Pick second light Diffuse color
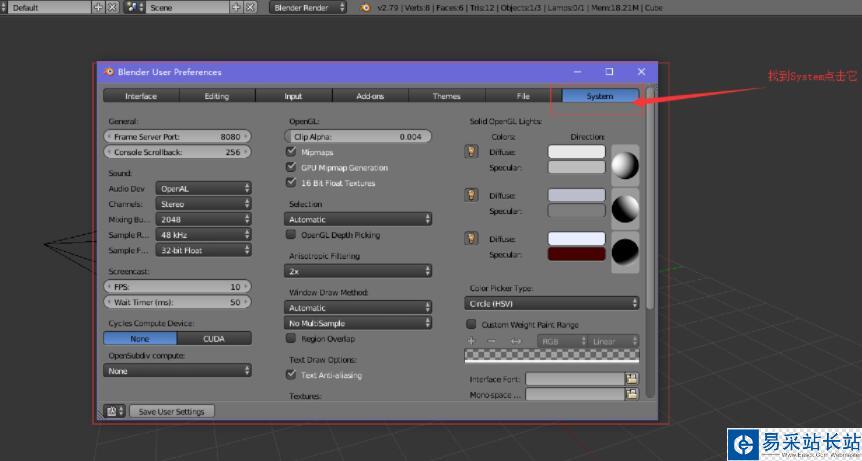 pos(576,195)
